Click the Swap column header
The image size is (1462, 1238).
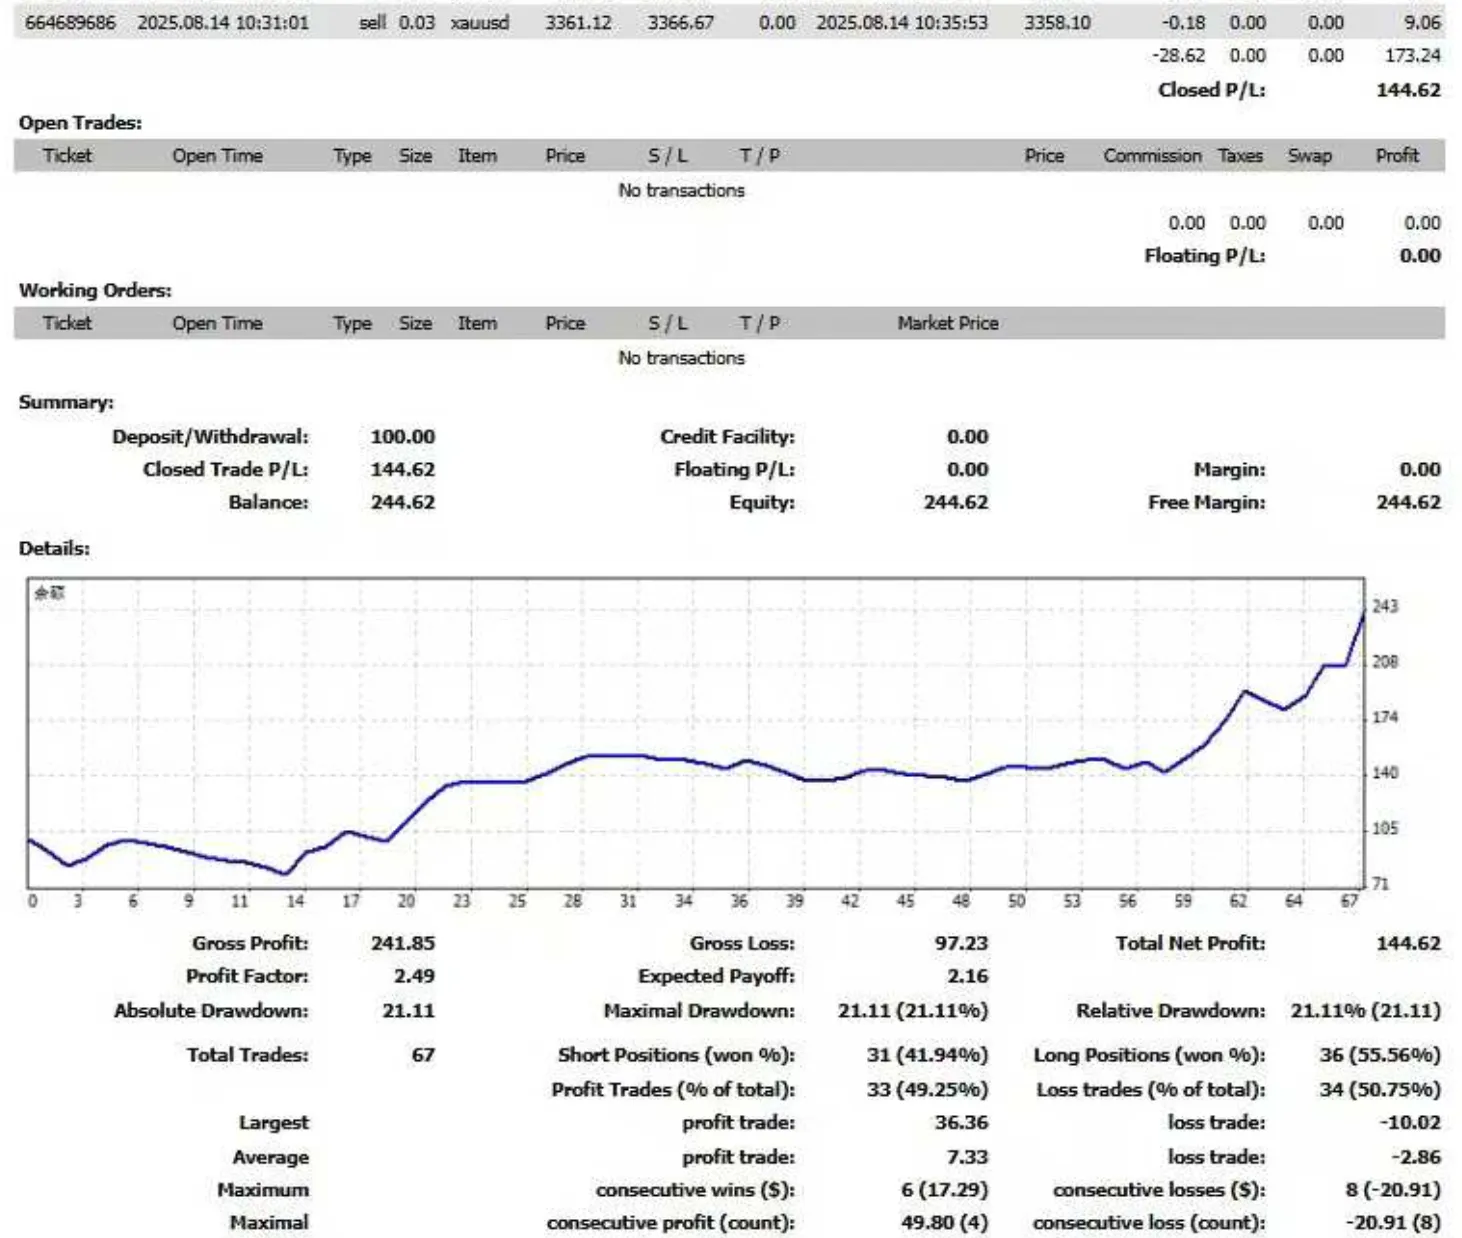click(x=1309, y=156)
